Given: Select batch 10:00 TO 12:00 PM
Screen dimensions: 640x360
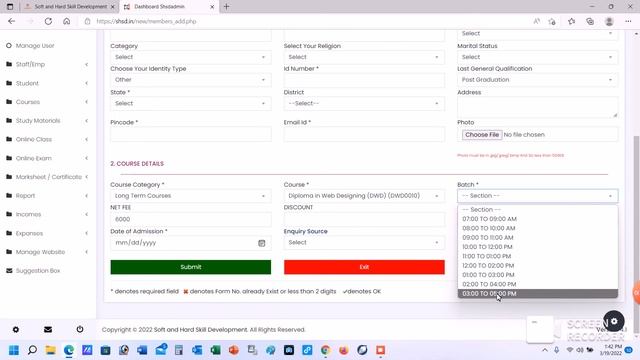Looking at the screenshot, I should pyautogui.click(x=538, y=247).
